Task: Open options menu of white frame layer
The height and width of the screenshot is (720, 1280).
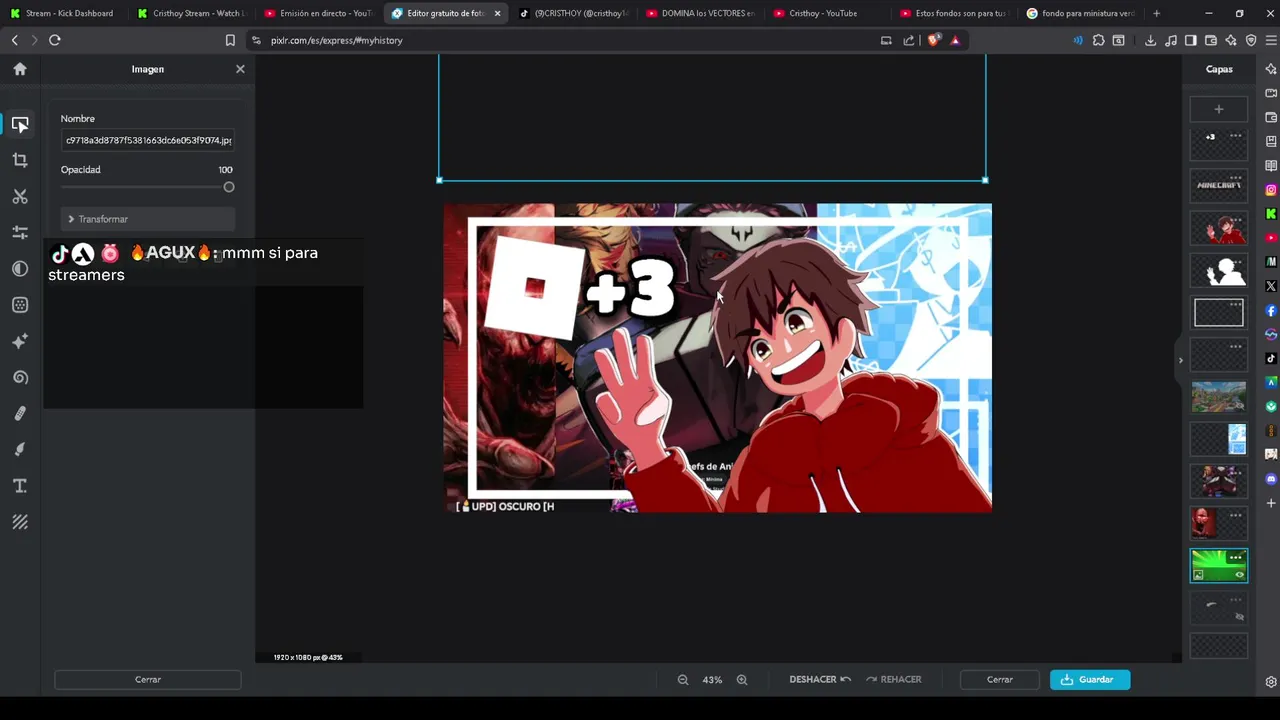Action: 1236,304
